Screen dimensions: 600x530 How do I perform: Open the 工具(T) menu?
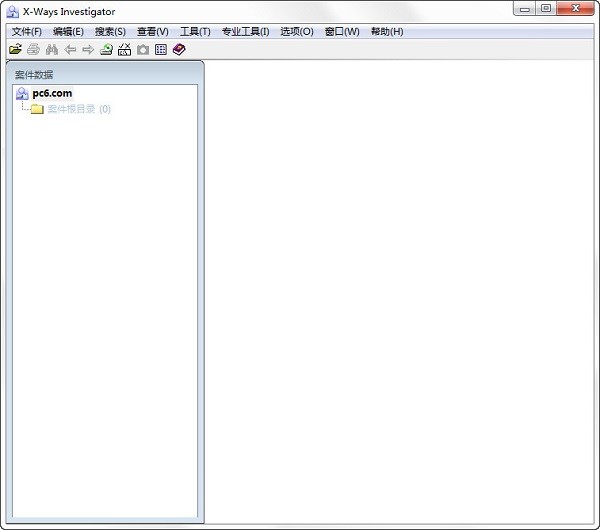[x=195, y=32]
